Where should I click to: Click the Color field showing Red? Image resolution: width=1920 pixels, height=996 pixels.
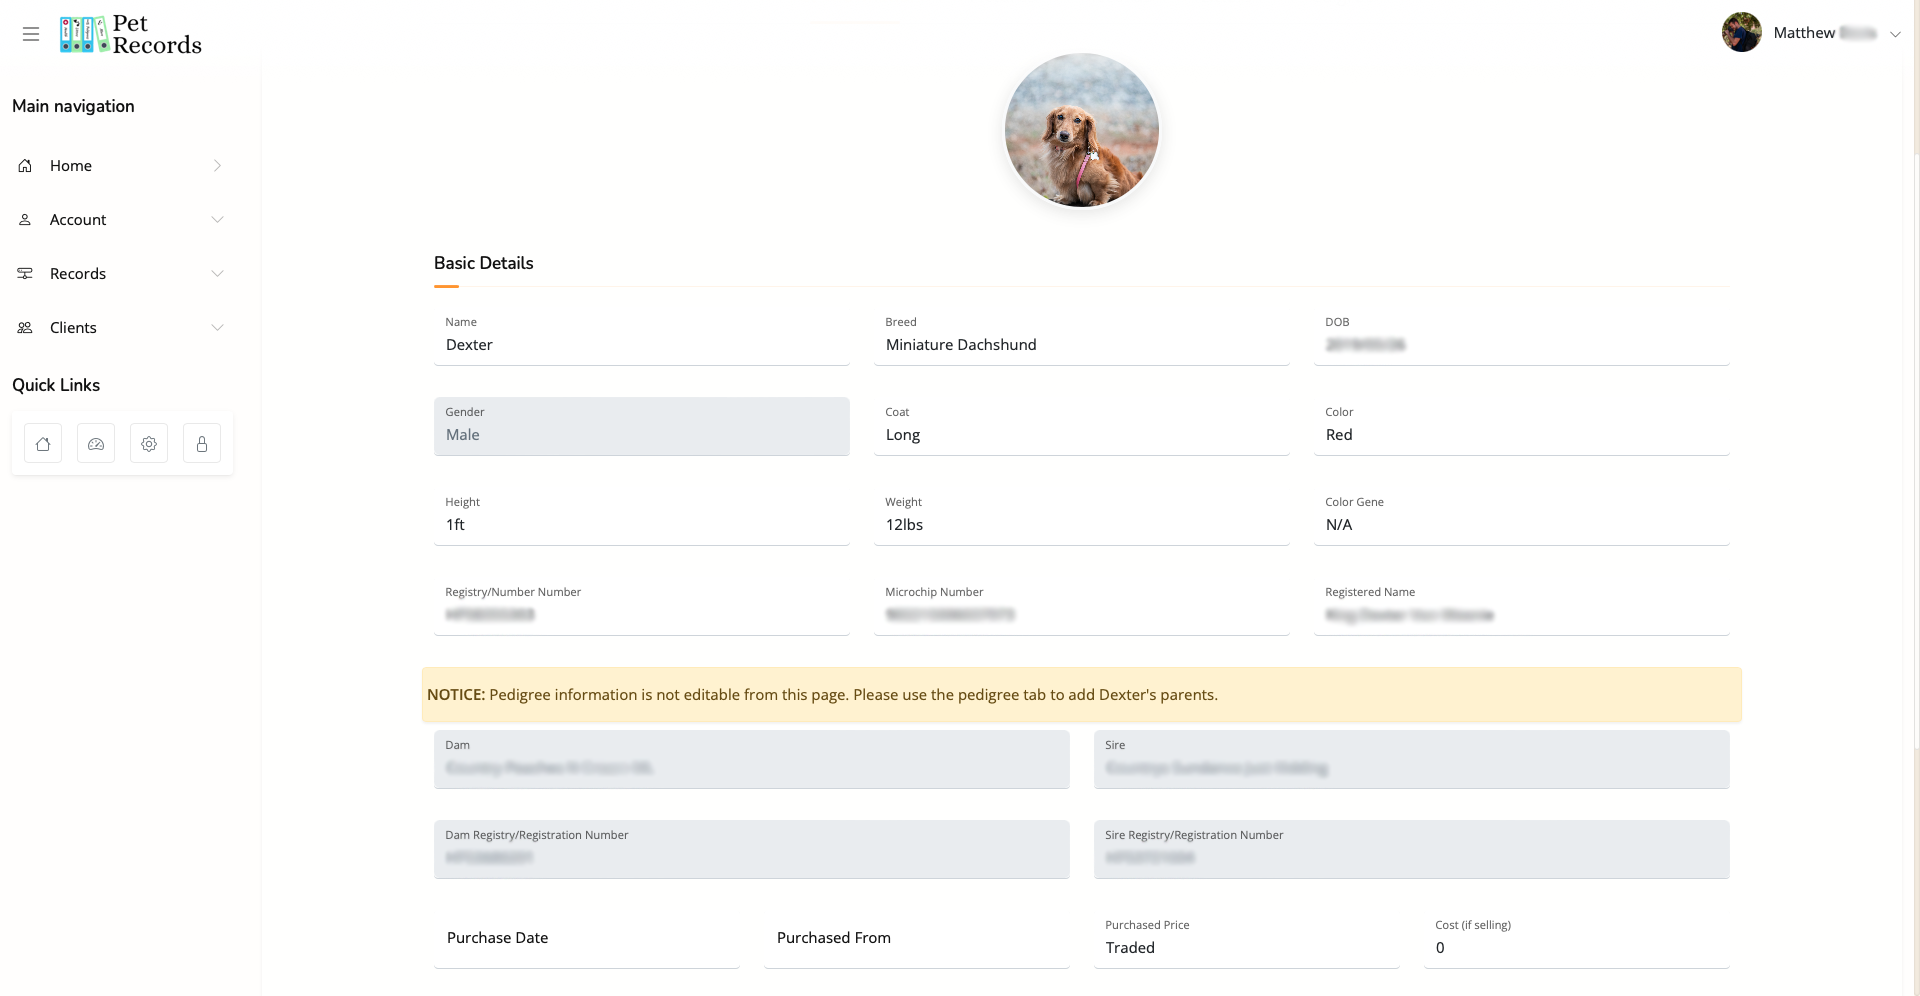[x=1520, y=435]
